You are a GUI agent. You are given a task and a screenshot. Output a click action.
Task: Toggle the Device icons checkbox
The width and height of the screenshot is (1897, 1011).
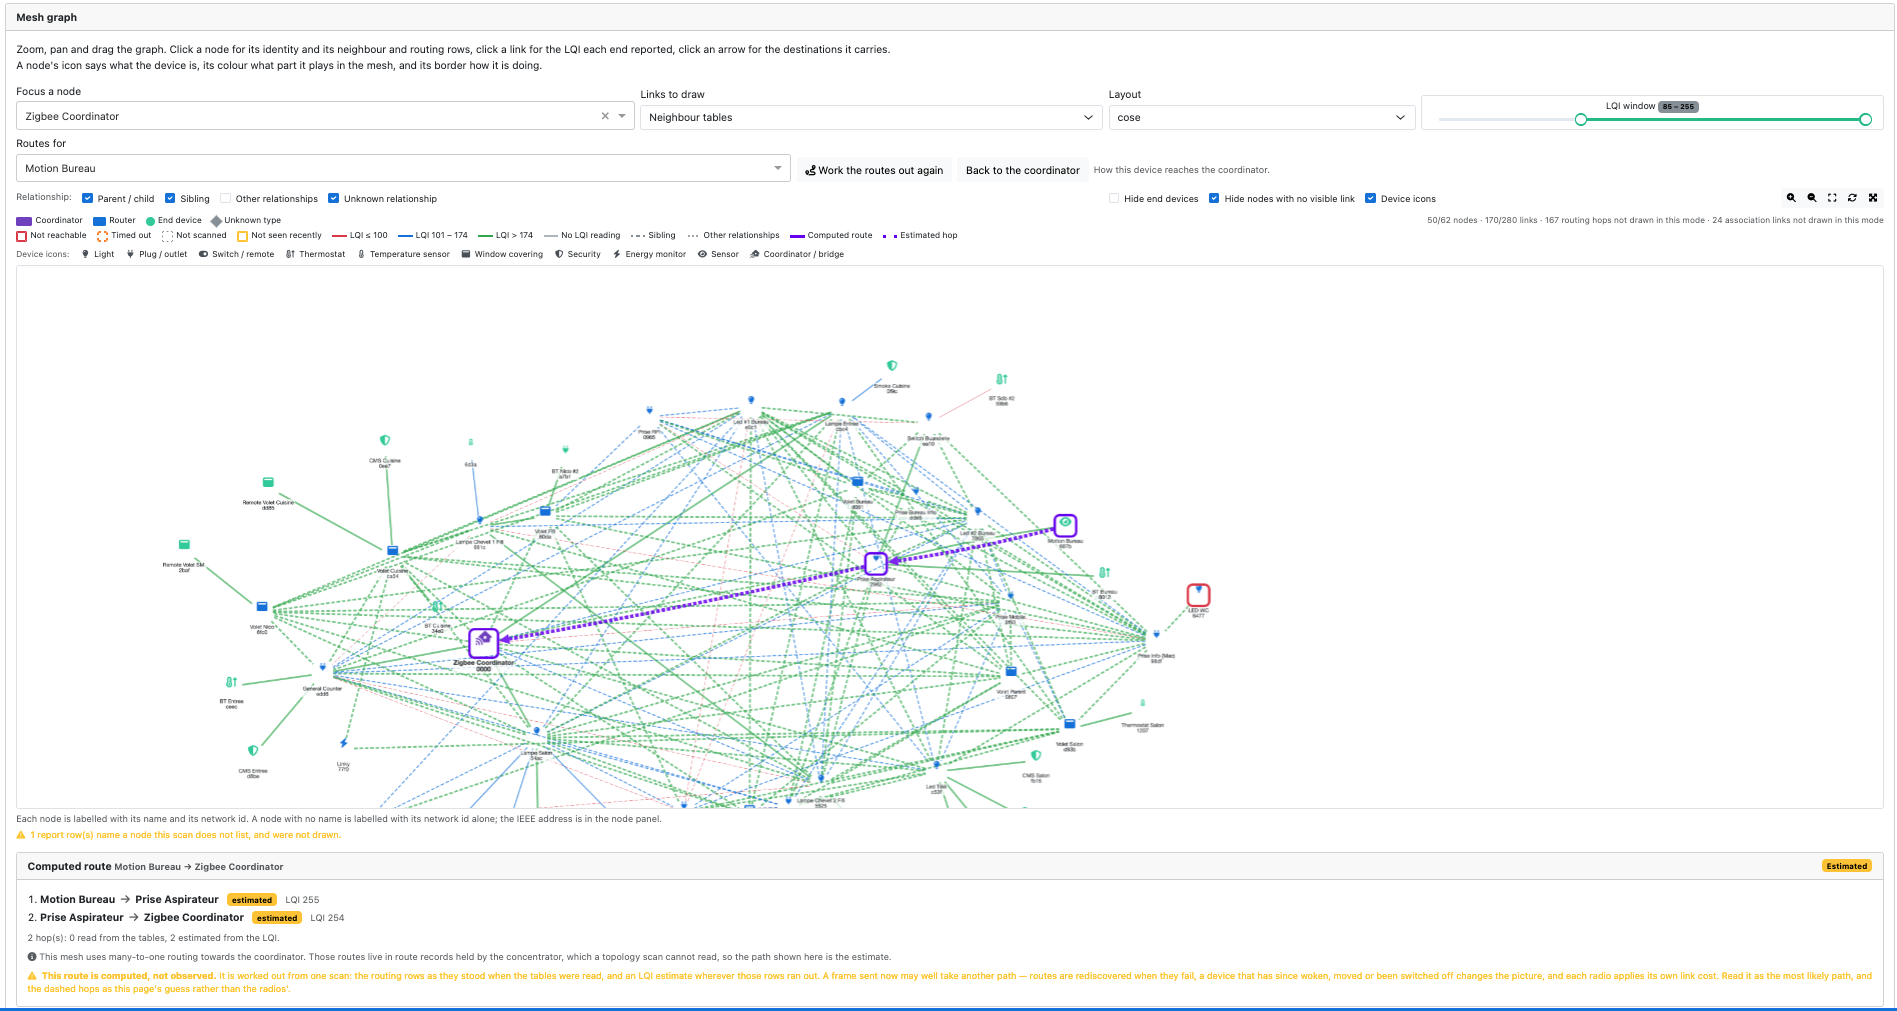(1371, 198)
